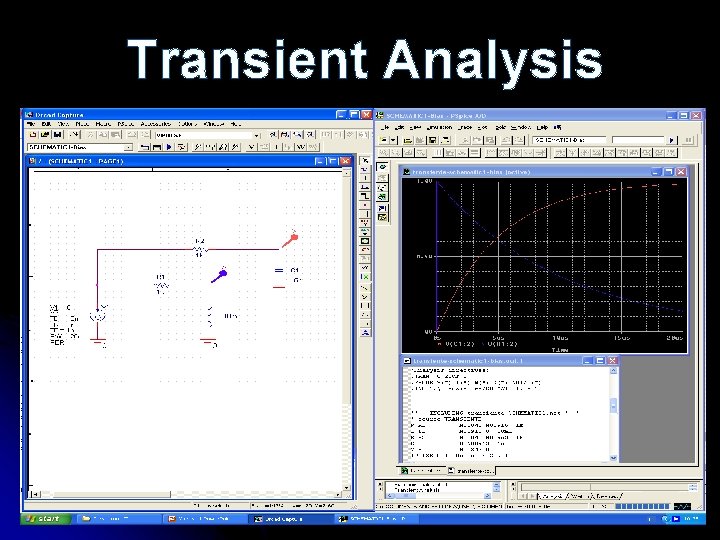The width and height of the screenshot is (720, 540).
Task: Click the SCHEMATIC1-Bias profile field in PSpice
Action: [569, 140]
